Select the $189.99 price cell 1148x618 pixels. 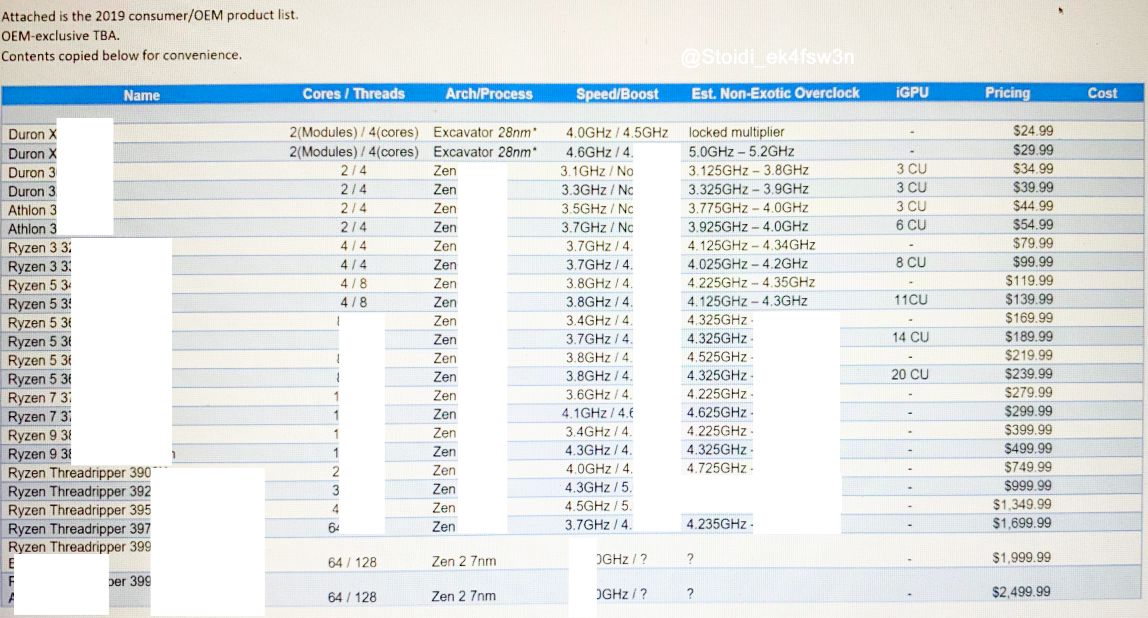tap(1029, 337)
